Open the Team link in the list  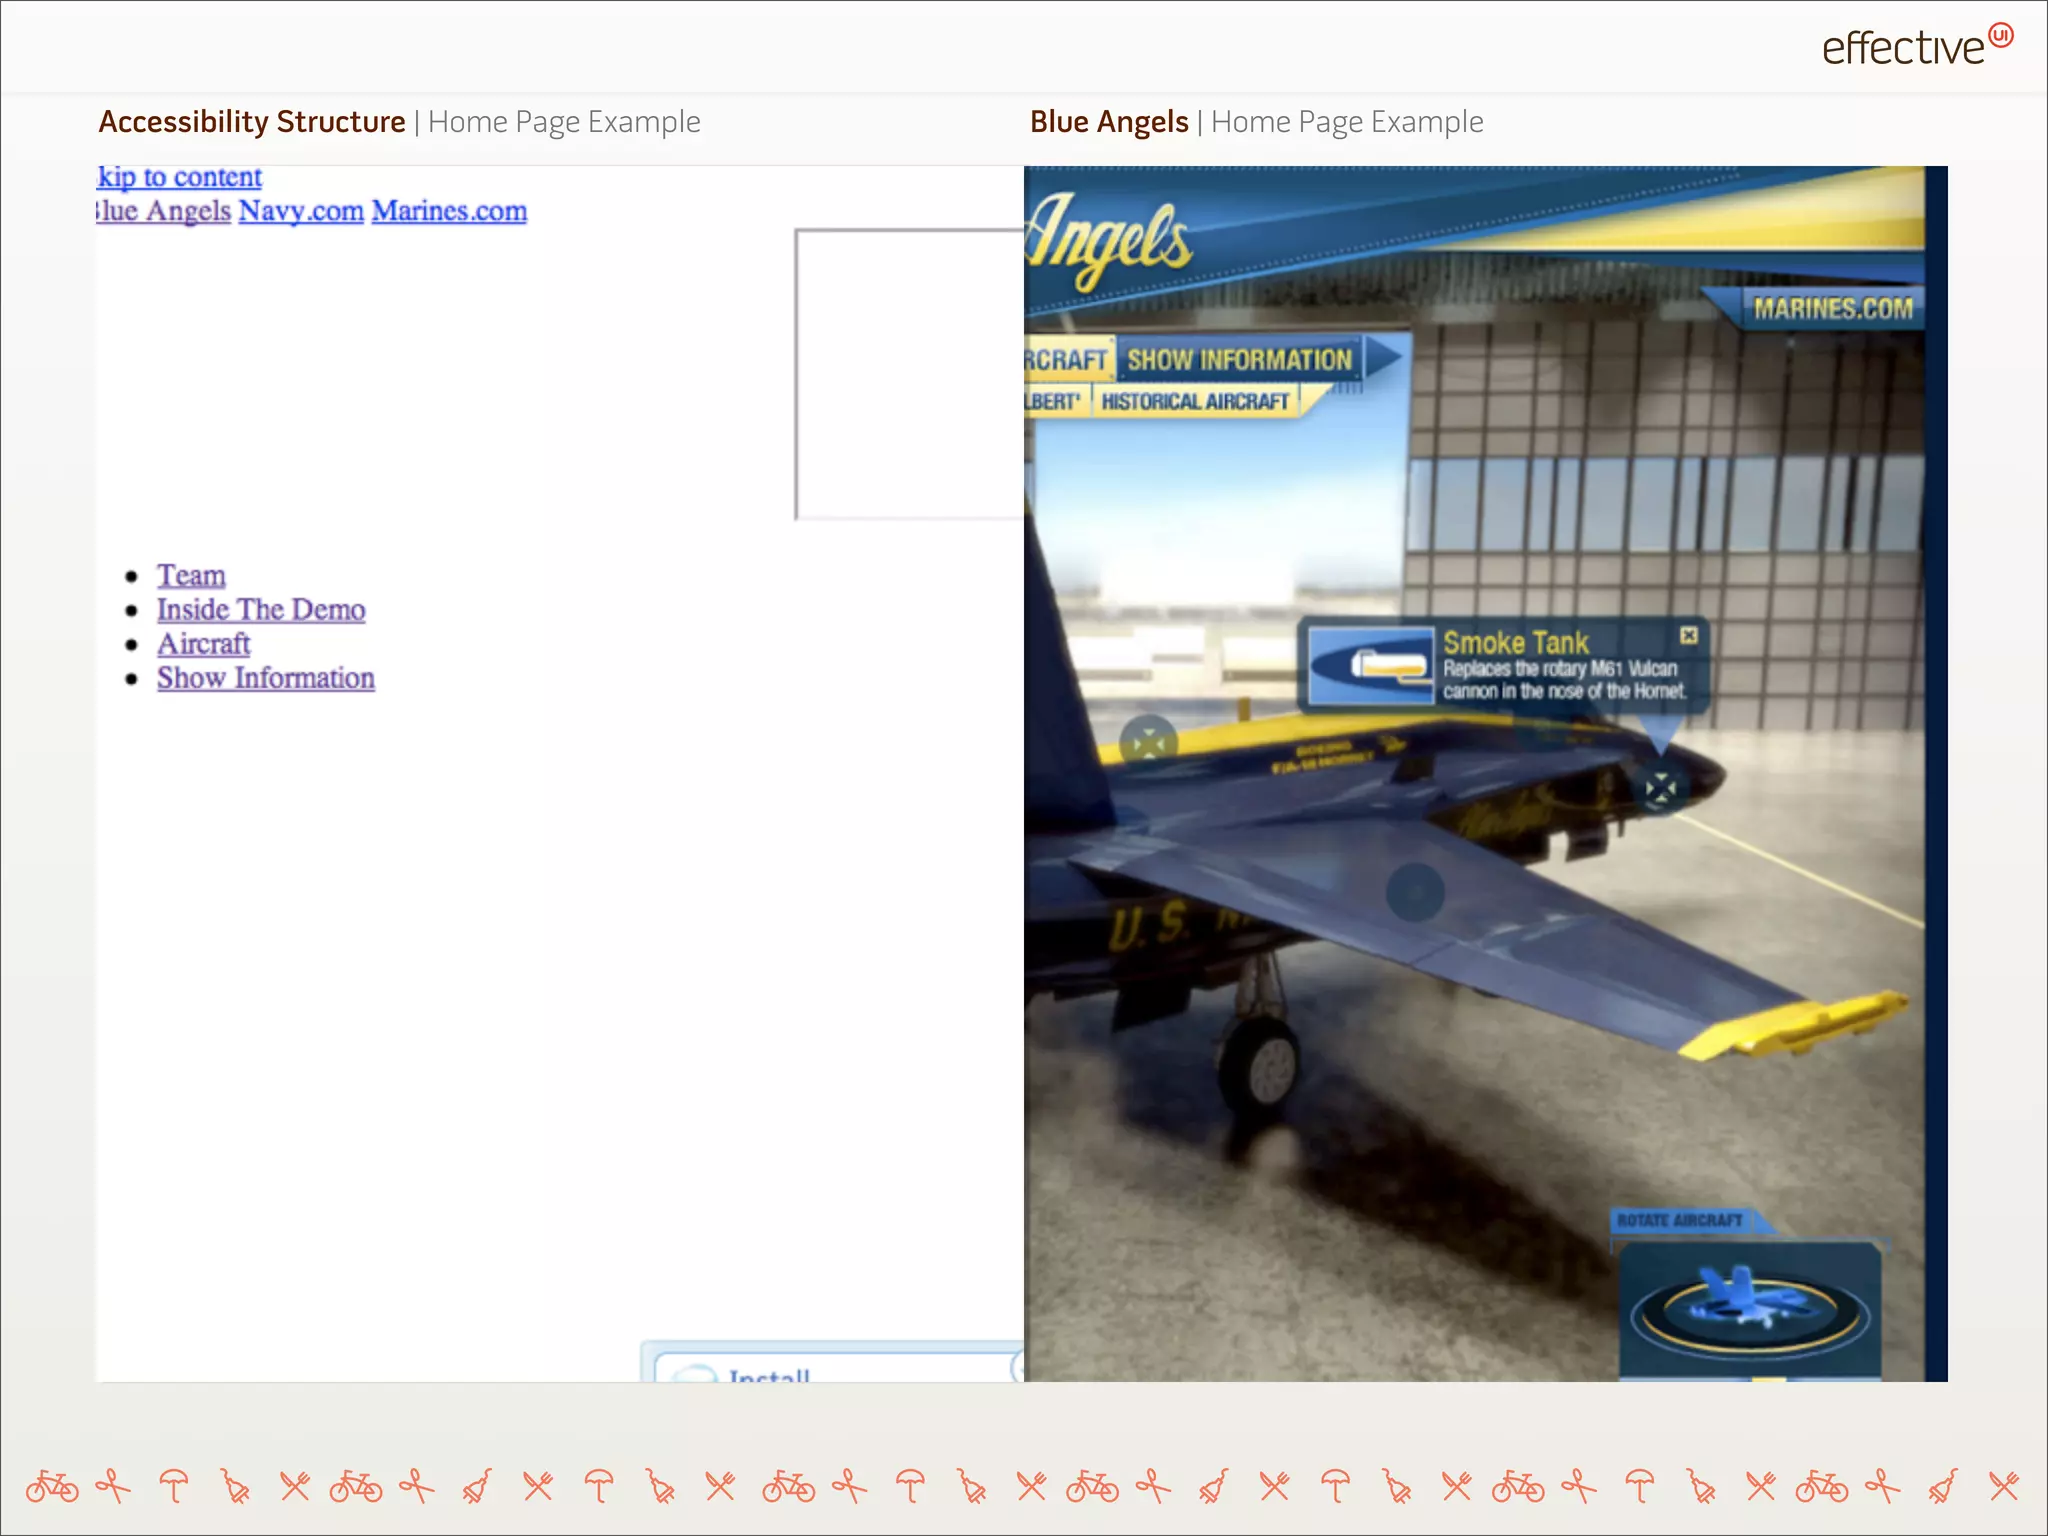pos(191,575)
